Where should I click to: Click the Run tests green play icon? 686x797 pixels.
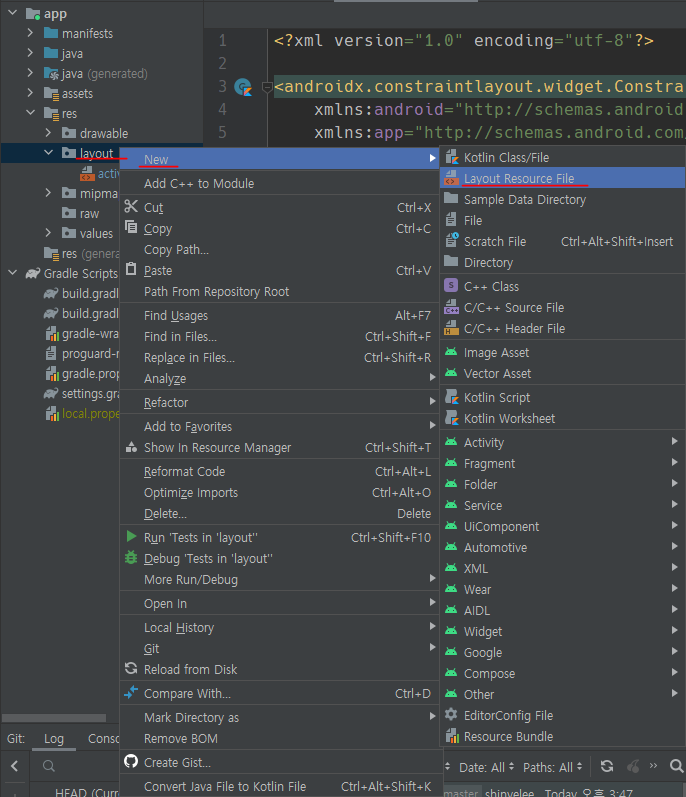click(131, 537)
